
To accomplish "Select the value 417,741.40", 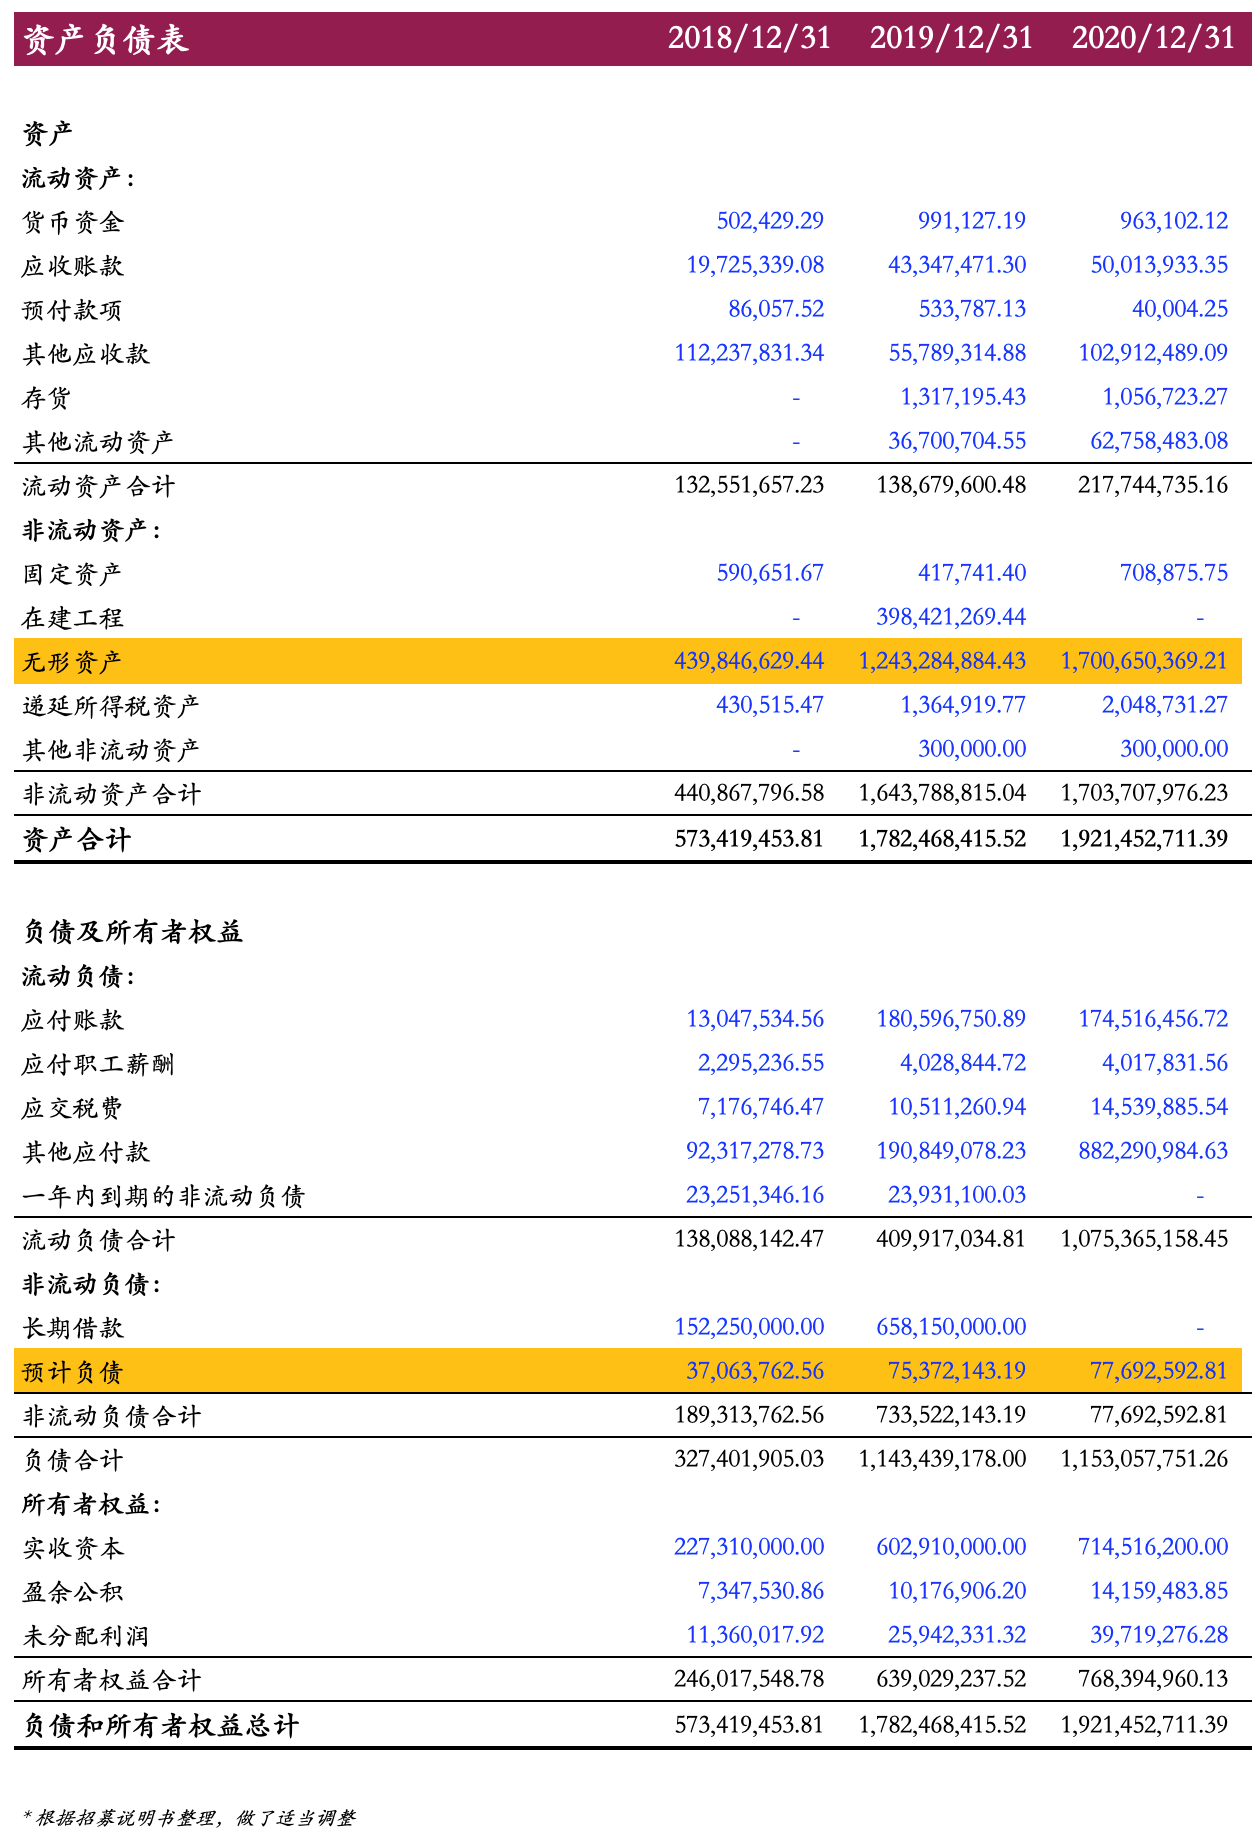I will tap(972, 573).
